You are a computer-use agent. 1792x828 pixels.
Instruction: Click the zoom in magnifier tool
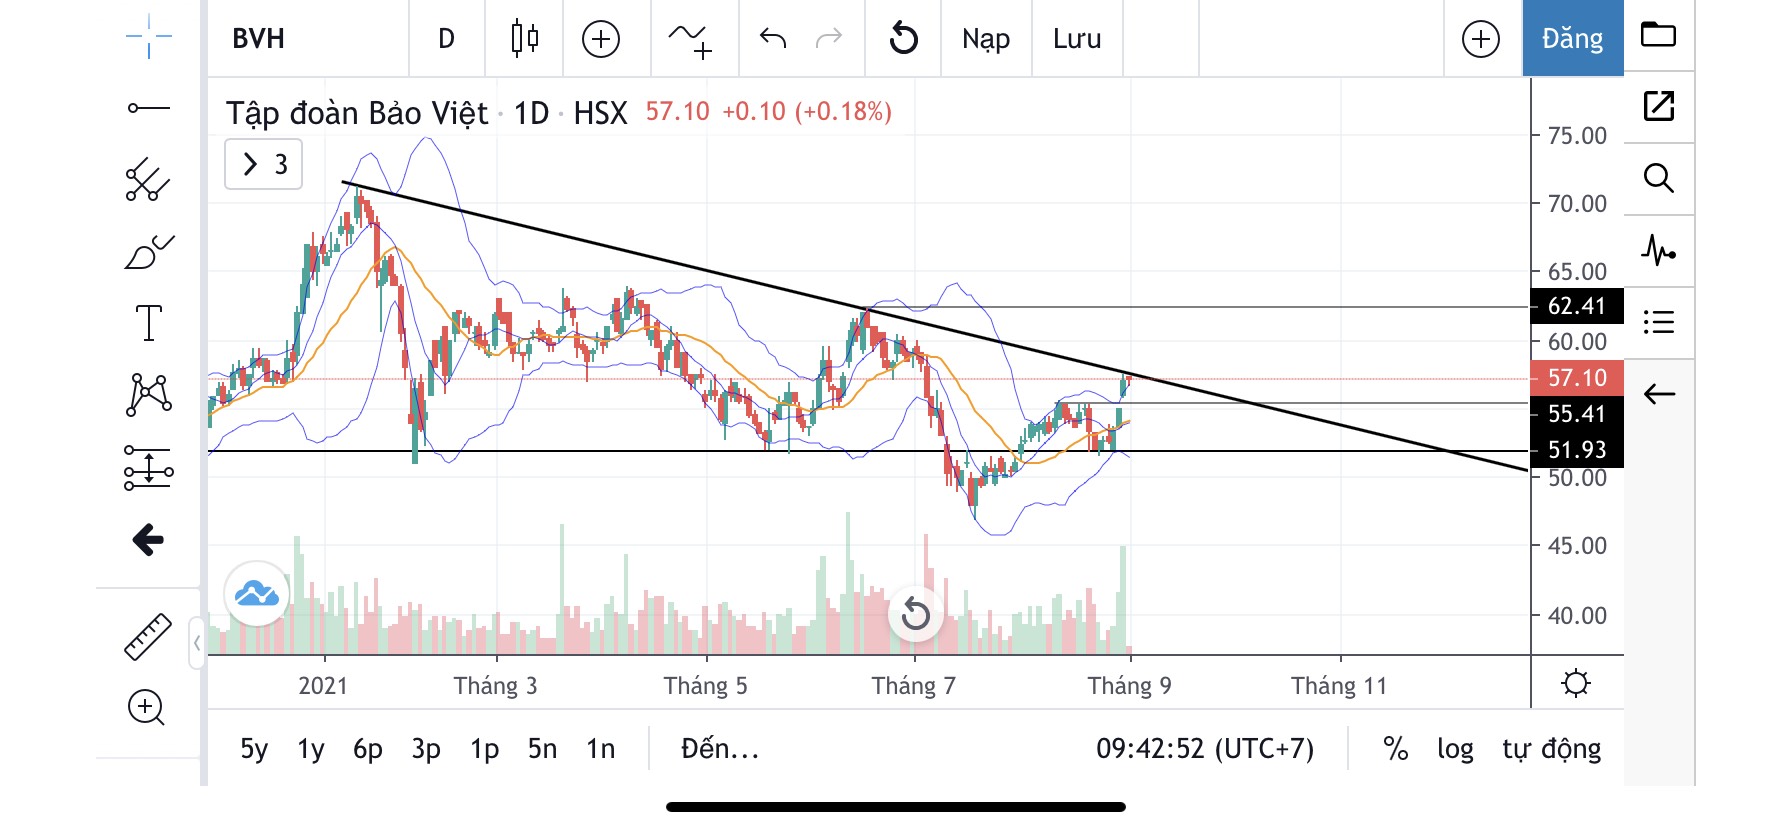point(146,707)
